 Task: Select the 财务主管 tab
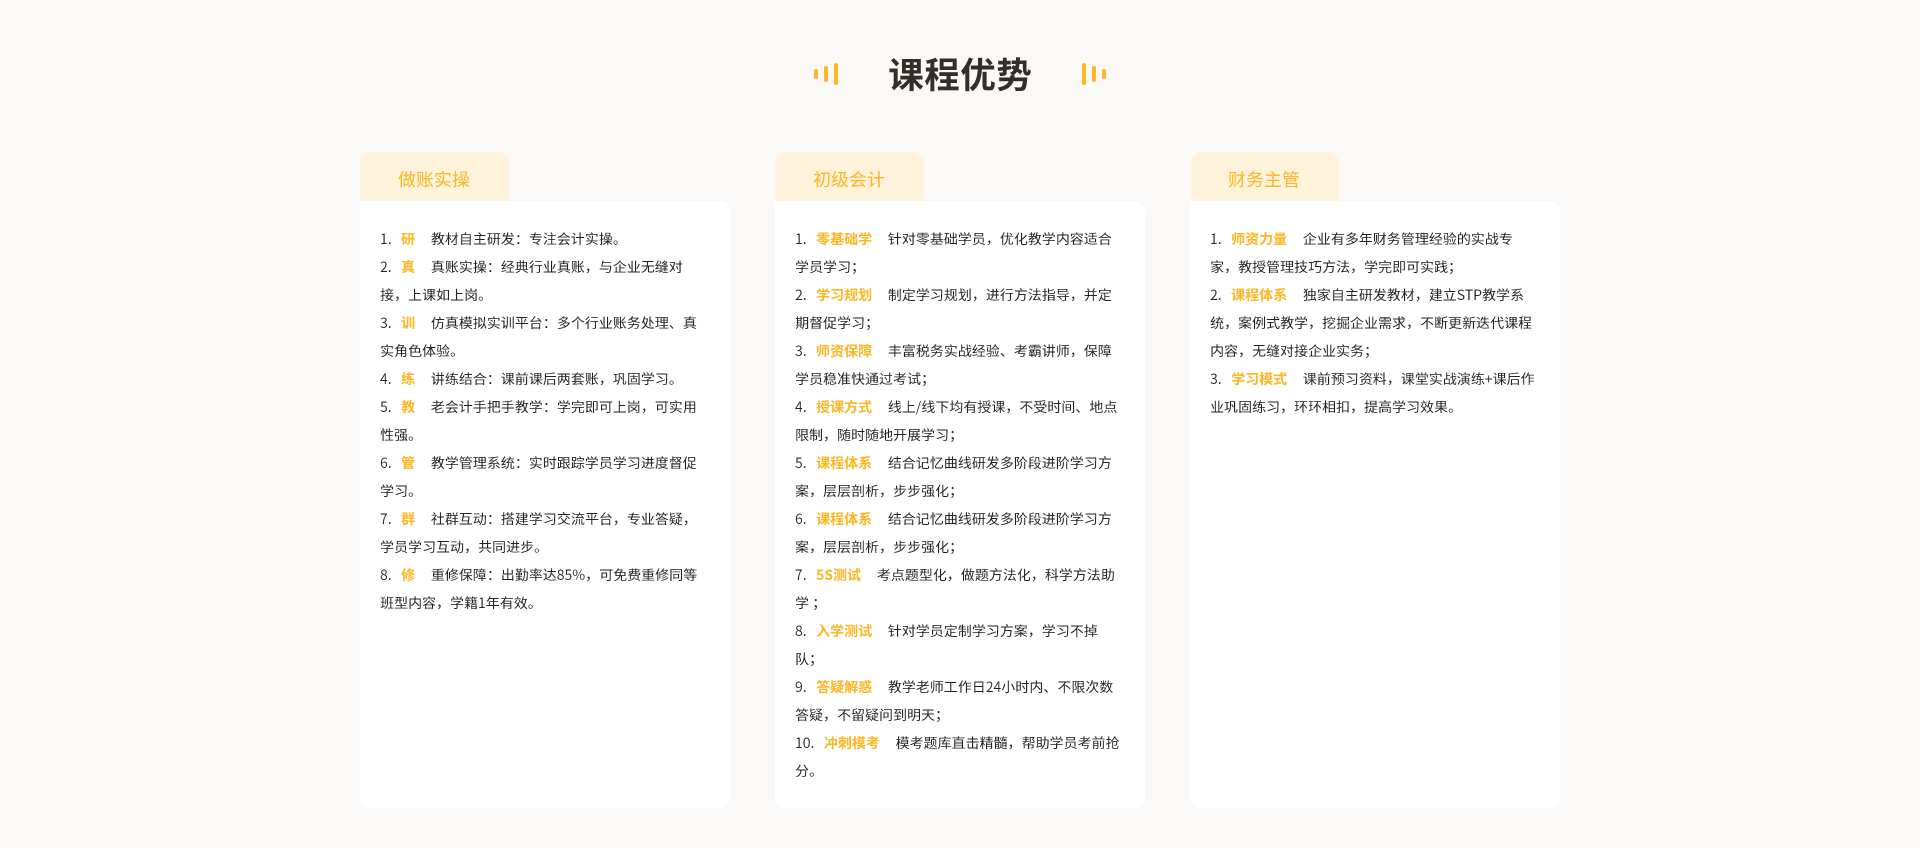[1264, 178]
